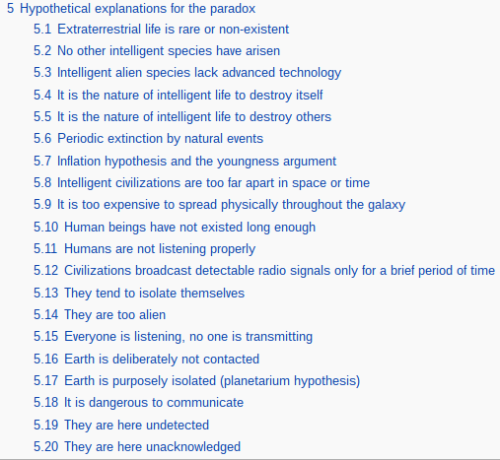Open Earth is deliberately not contacted

(146, 359)
